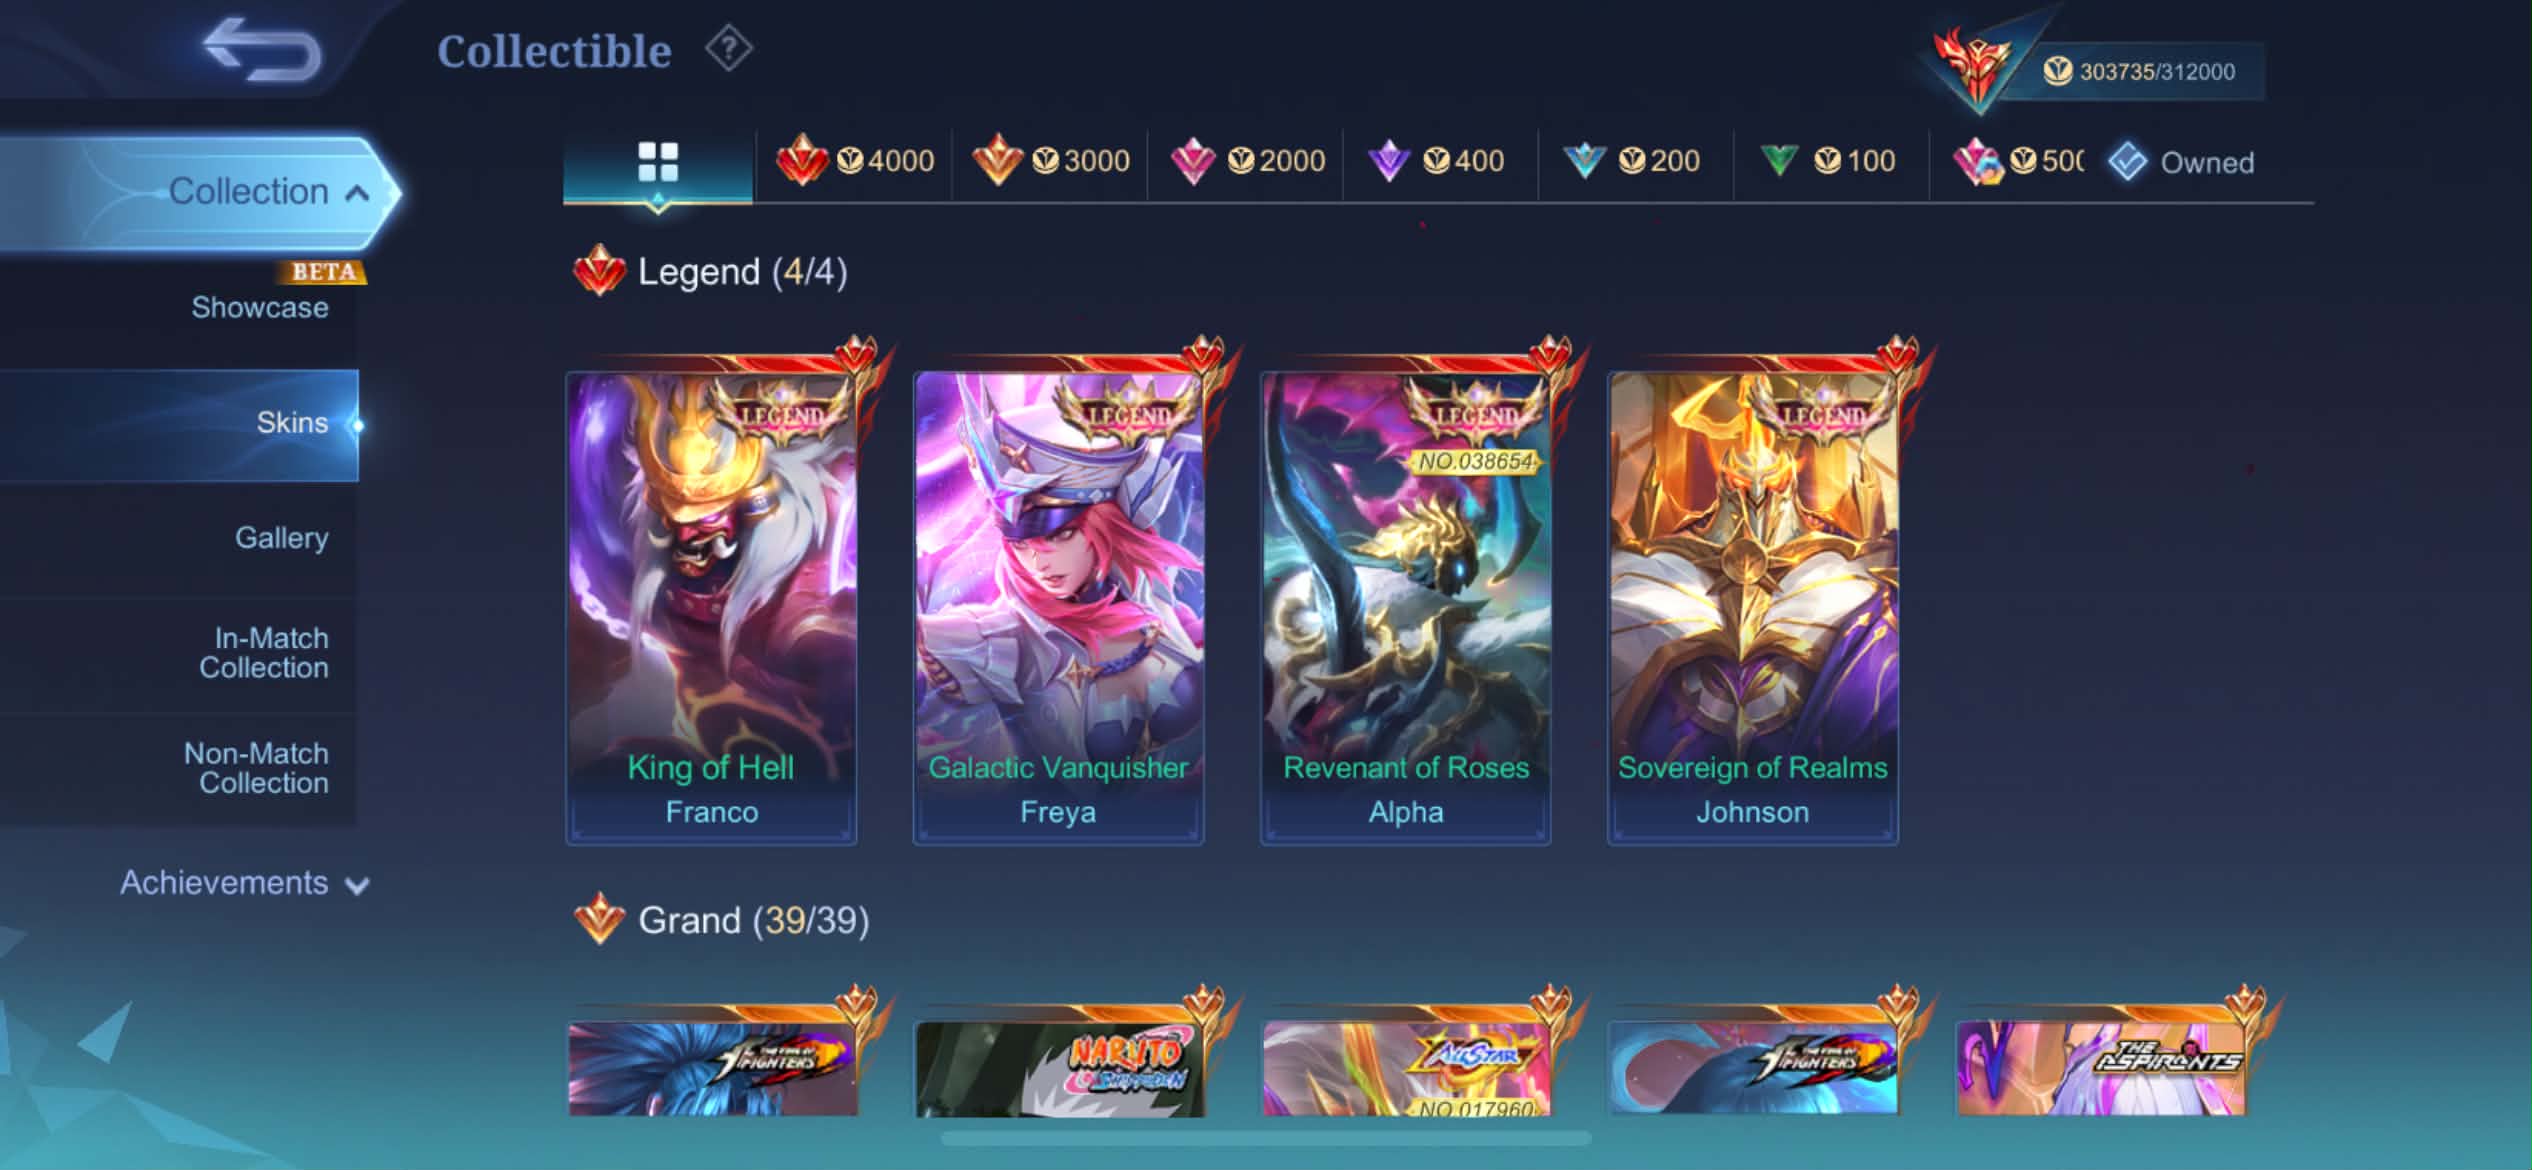Image resolution: width=2532 pixels, height=1170 pixels.
Task: Open the Non-Match Collection section
Action: (256, 768)
